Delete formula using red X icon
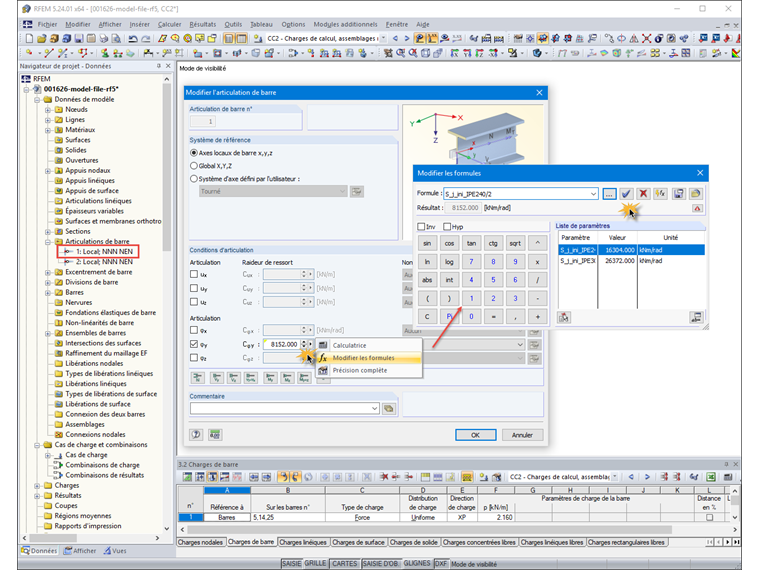This screenshot has width=760, height=570. pyautogui.click(x=643, y=194)
